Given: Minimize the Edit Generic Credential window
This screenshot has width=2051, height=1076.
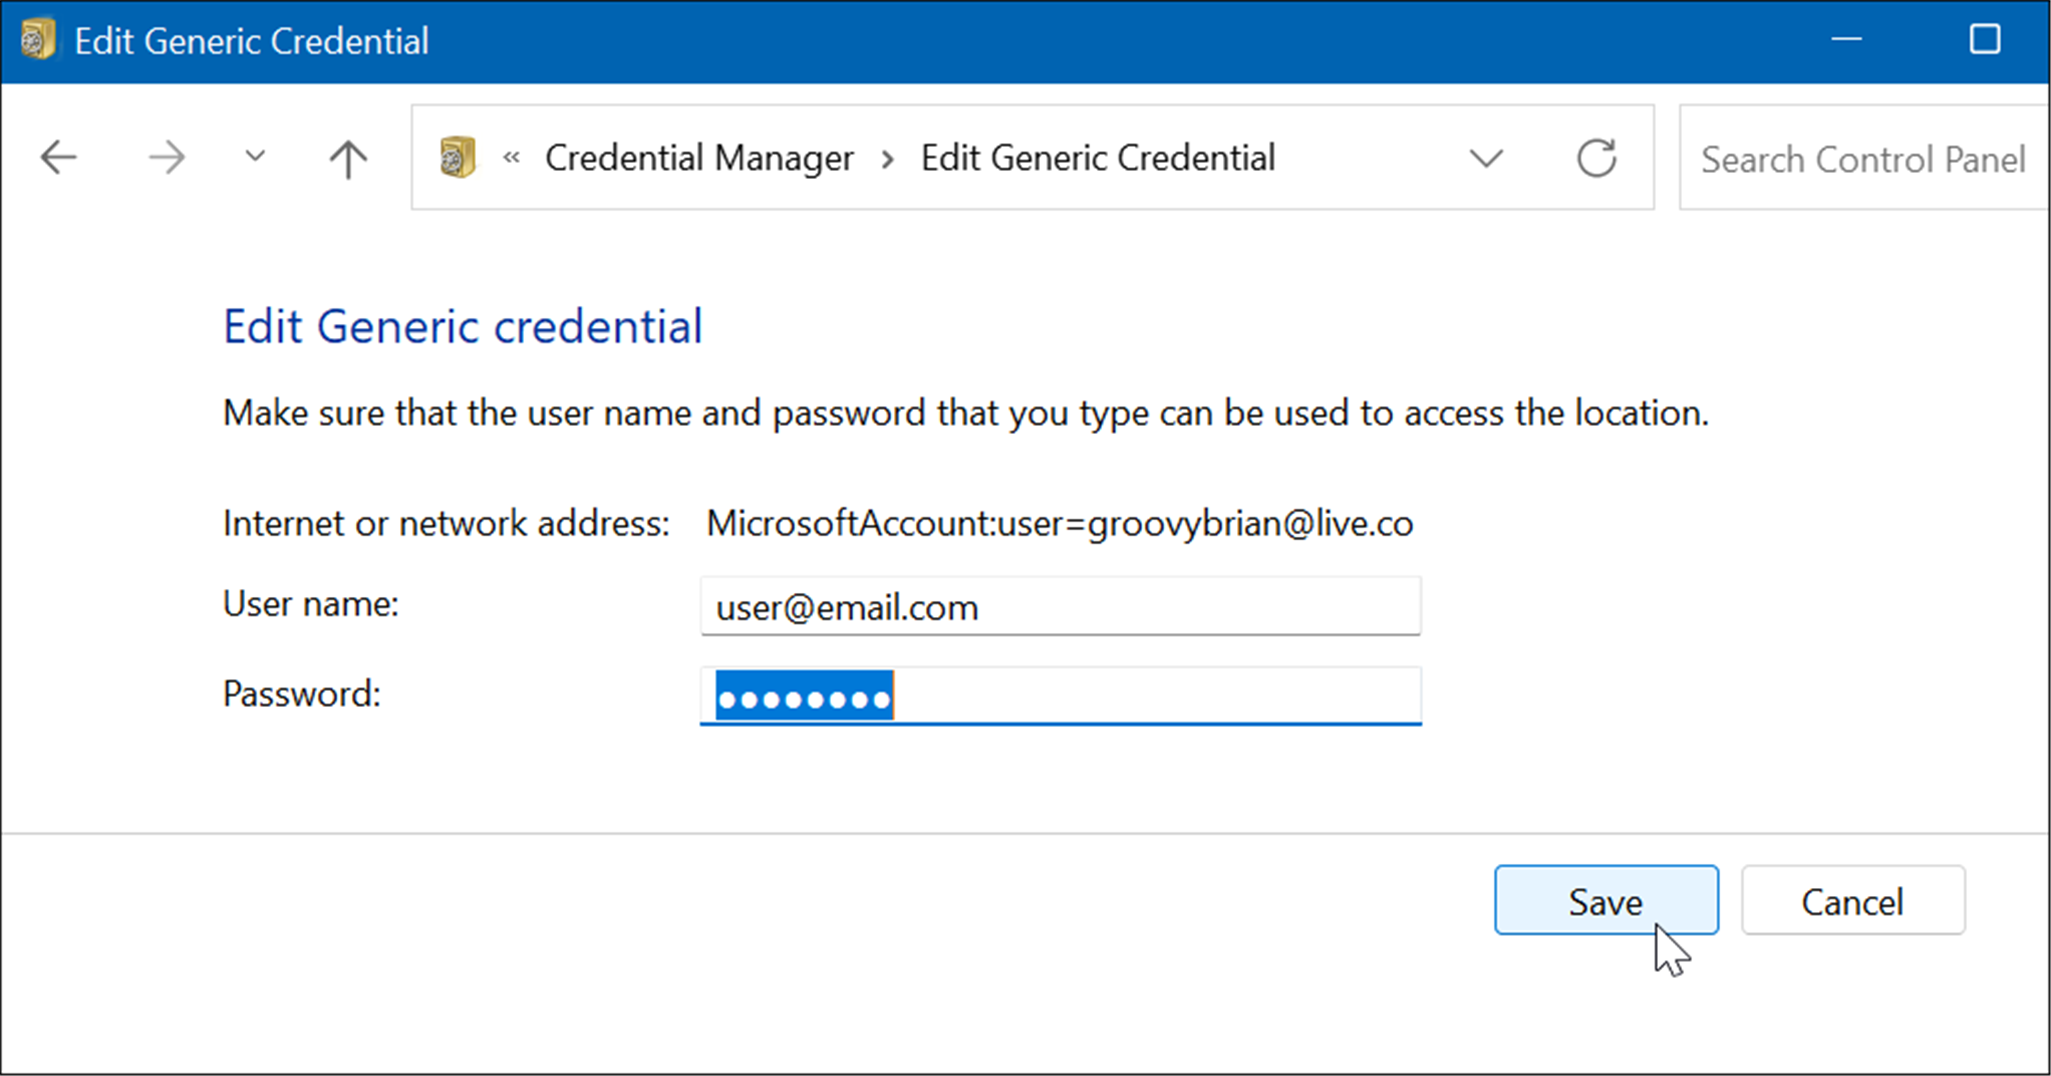Looking at the screenshot, I should tap(1847, 39).
